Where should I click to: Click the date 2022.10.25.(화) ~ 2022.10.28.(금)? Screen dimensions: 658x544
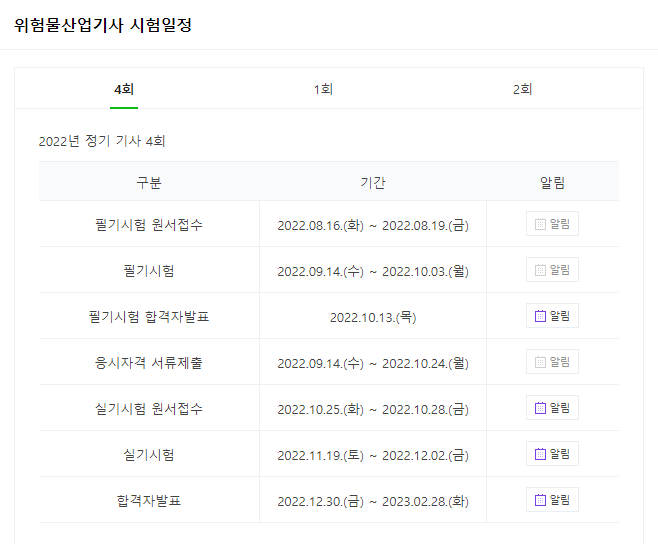[x=373, y=409]
